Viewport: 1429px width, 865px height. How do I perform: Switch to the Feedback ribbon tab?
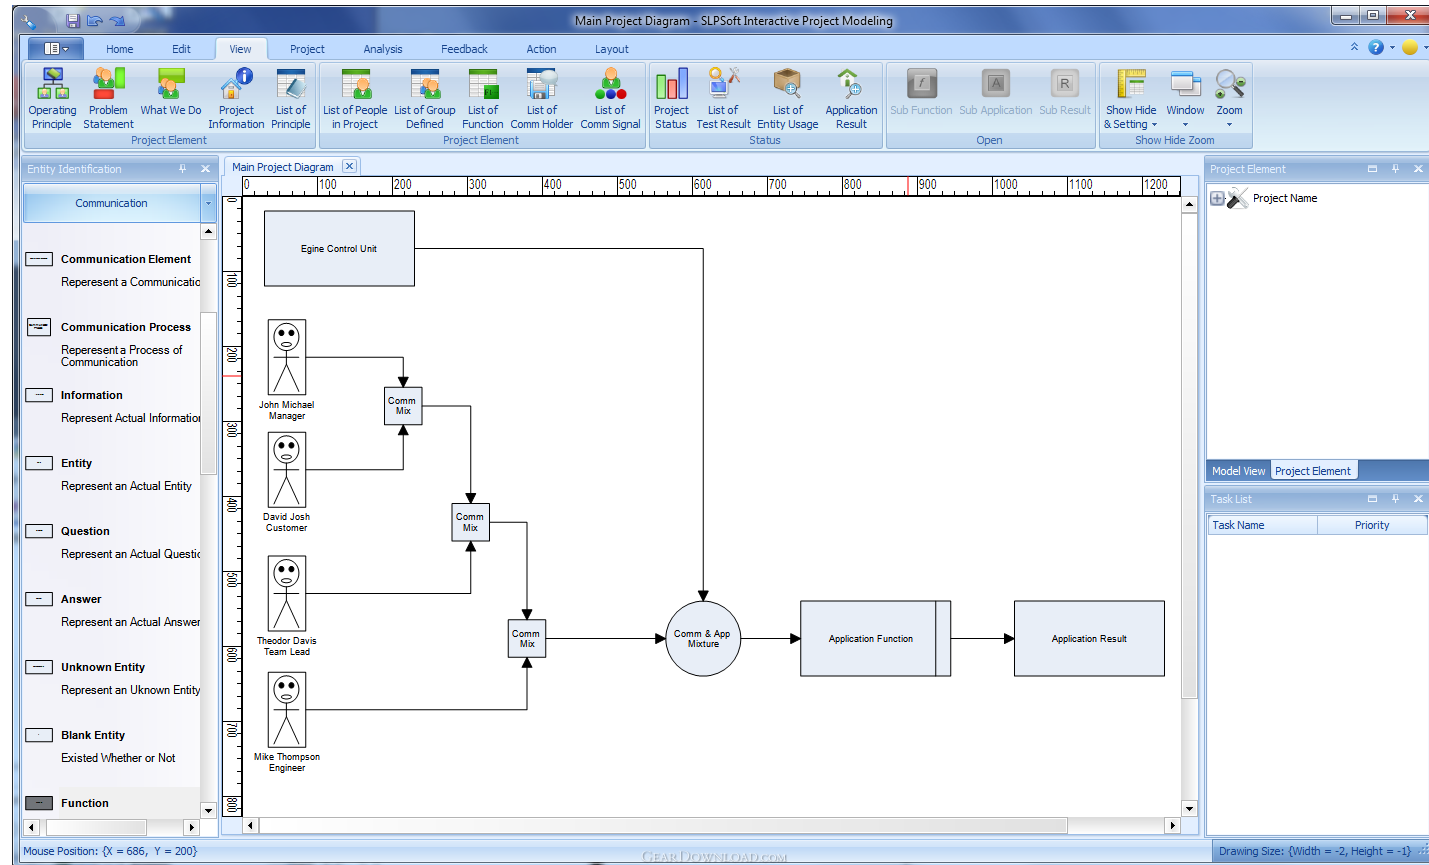(x=465, y=49)
